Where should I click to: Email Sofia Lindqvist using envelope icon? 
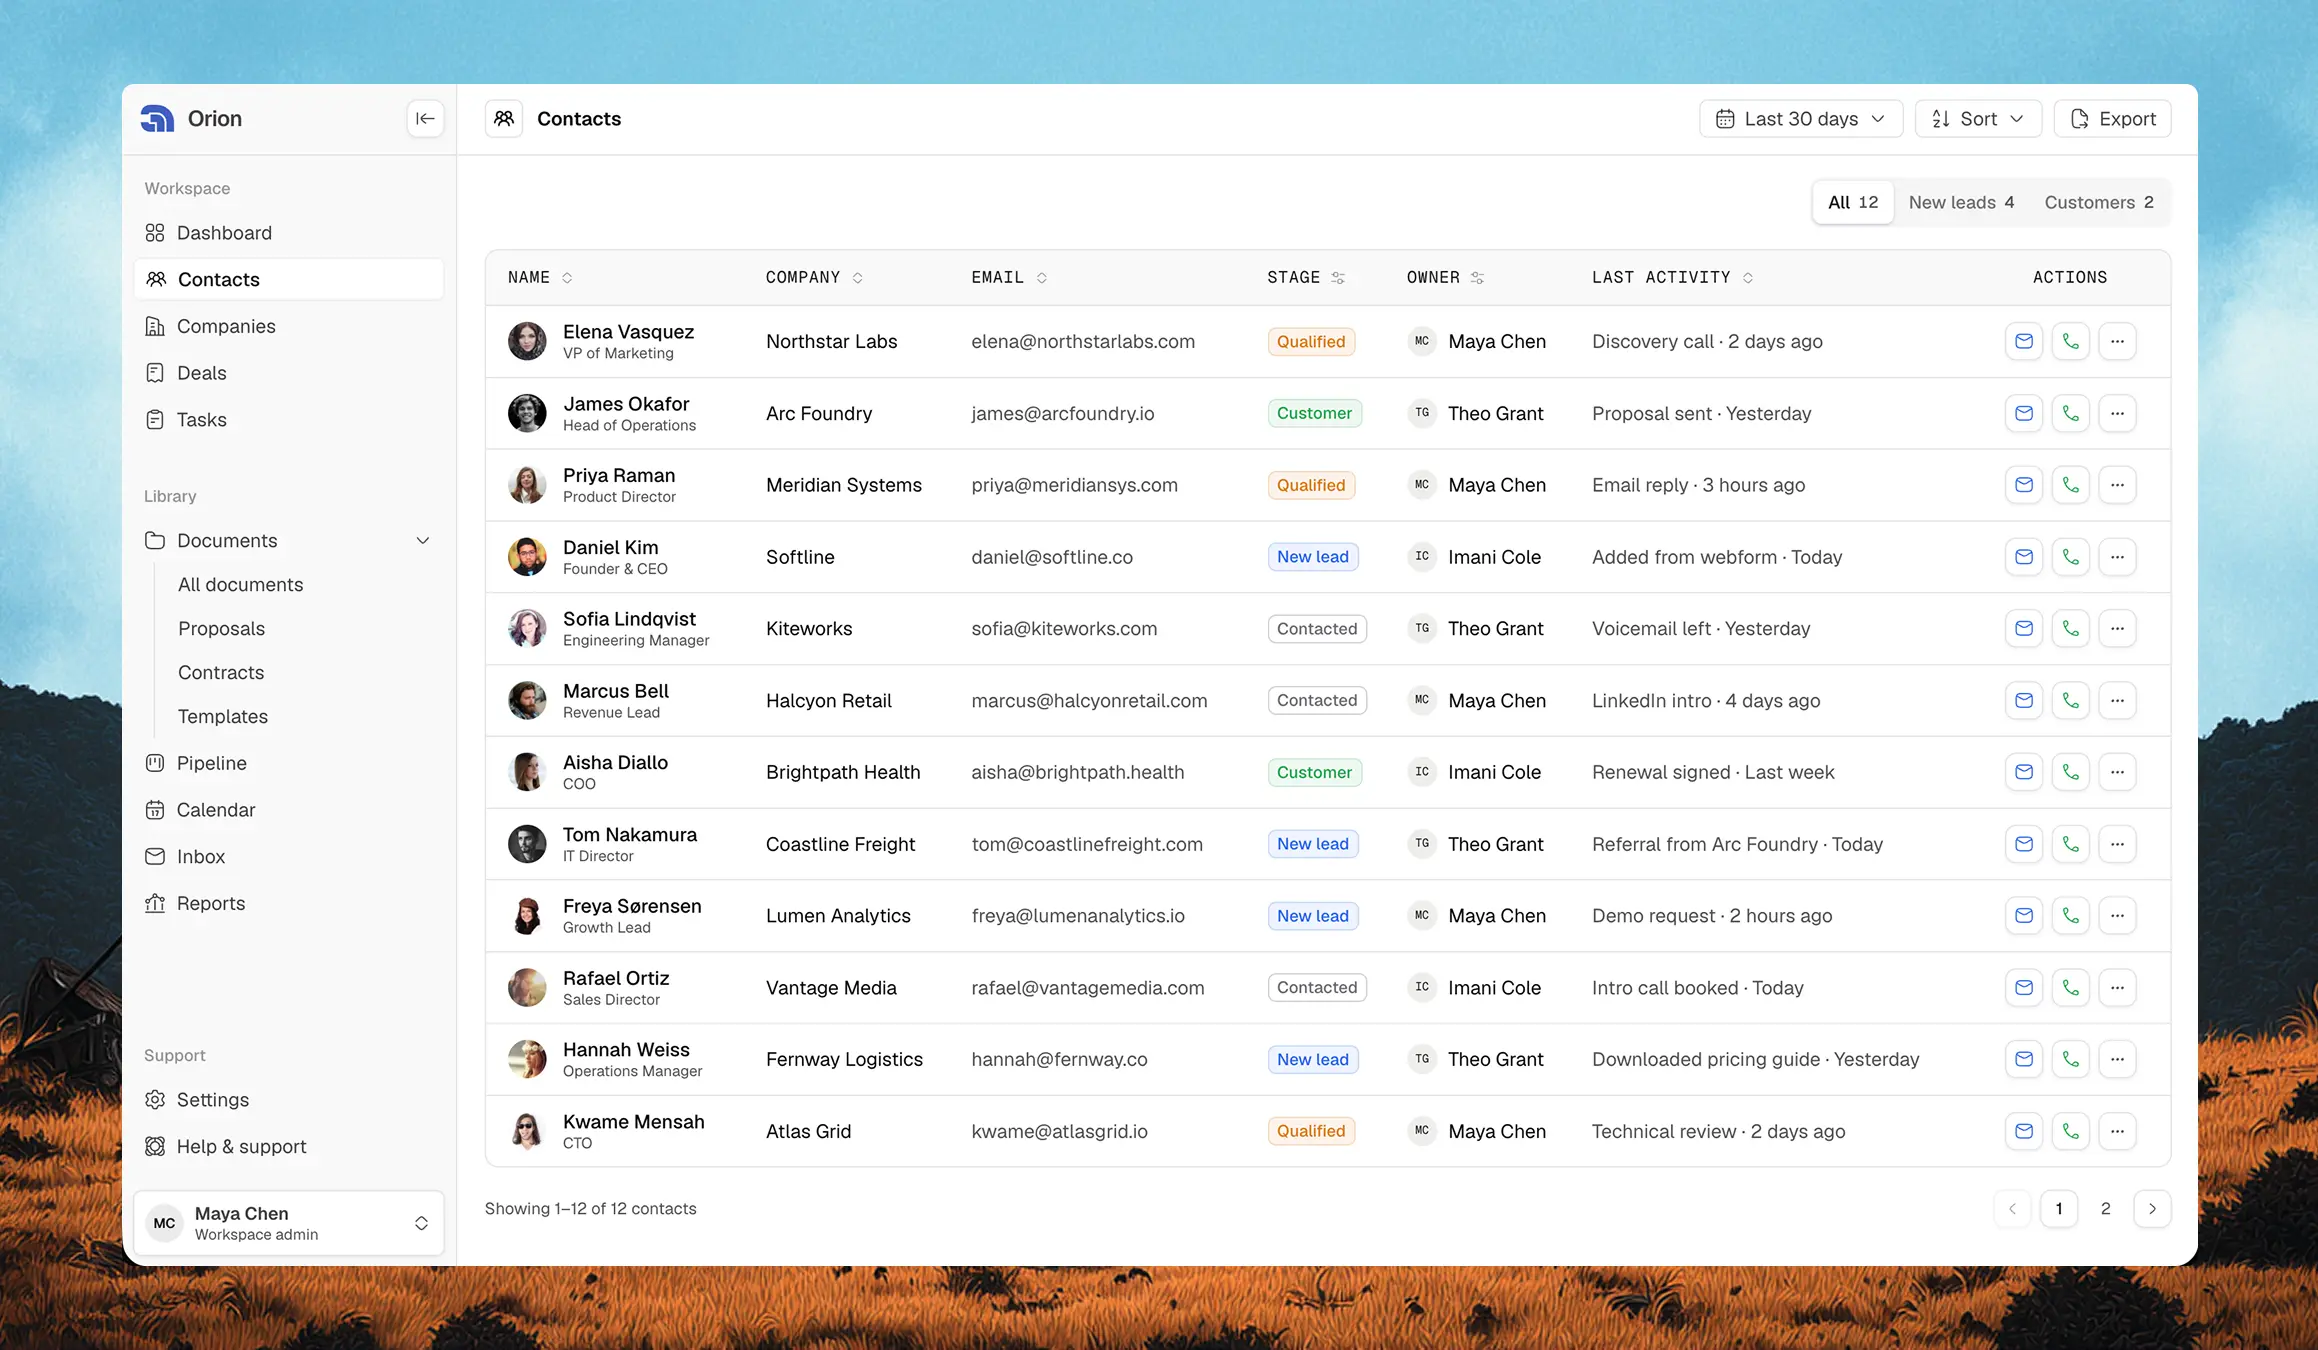click(2024, 628)
